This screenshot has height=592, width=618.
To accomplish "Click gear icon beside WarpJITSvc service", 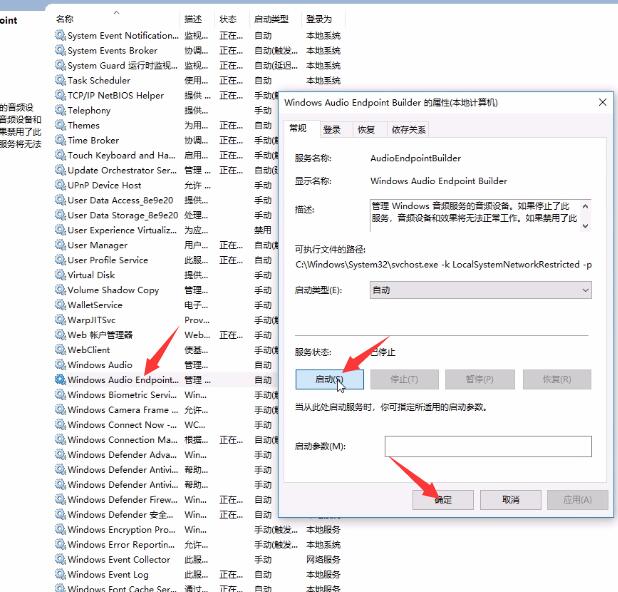I will coord(60,320).
